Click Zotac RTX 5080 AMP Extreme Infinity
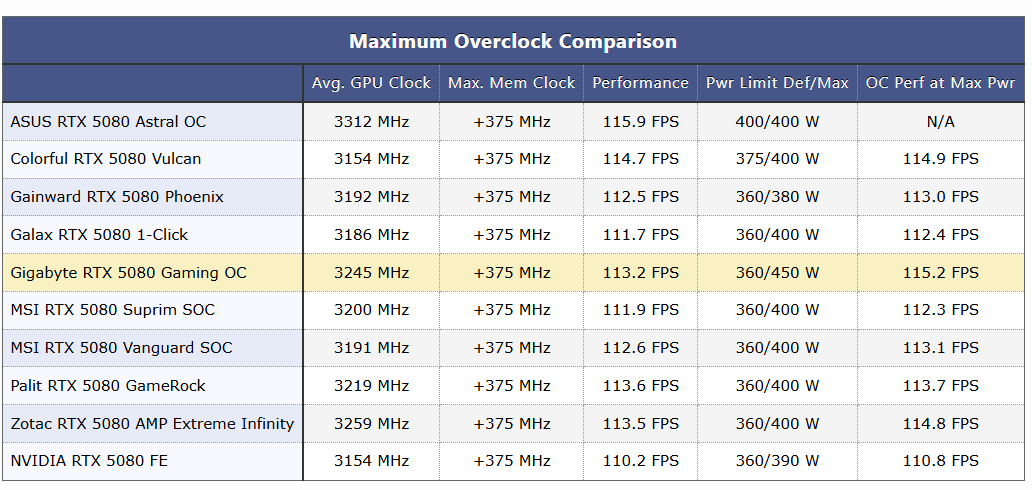The width and height of the screenshot is (1032, 490). click(x=152, y=423)
